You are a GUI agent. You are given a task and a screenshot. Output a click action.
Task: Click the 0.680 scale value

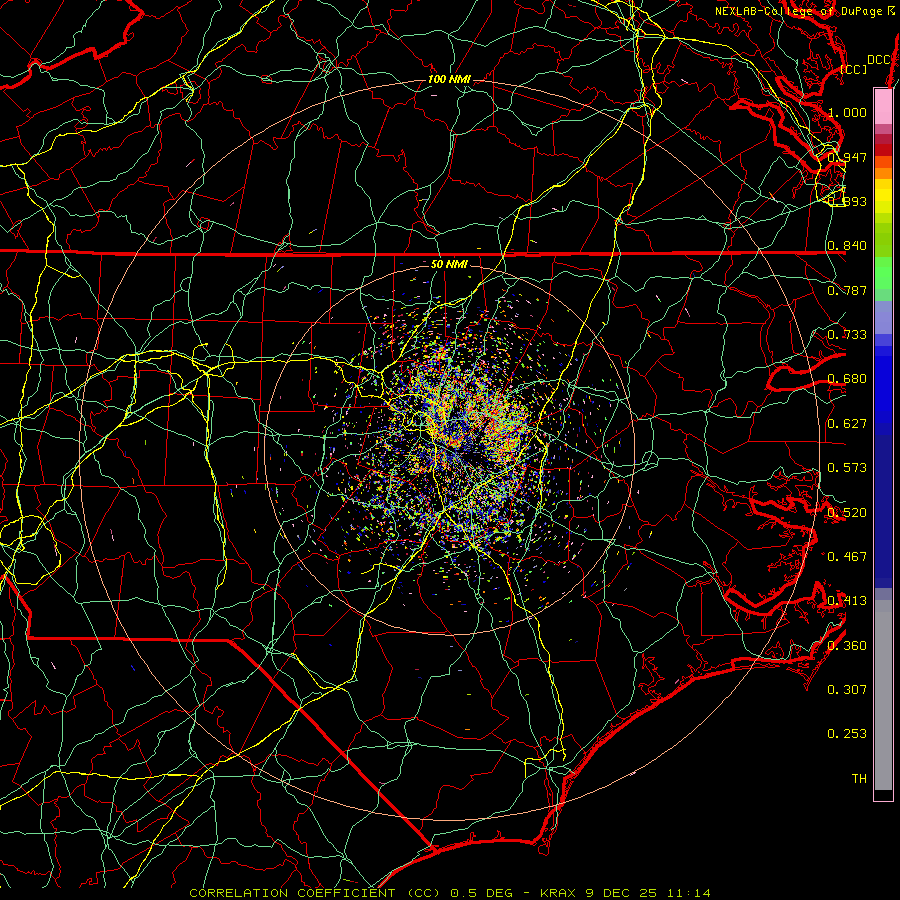click(848, 379)
